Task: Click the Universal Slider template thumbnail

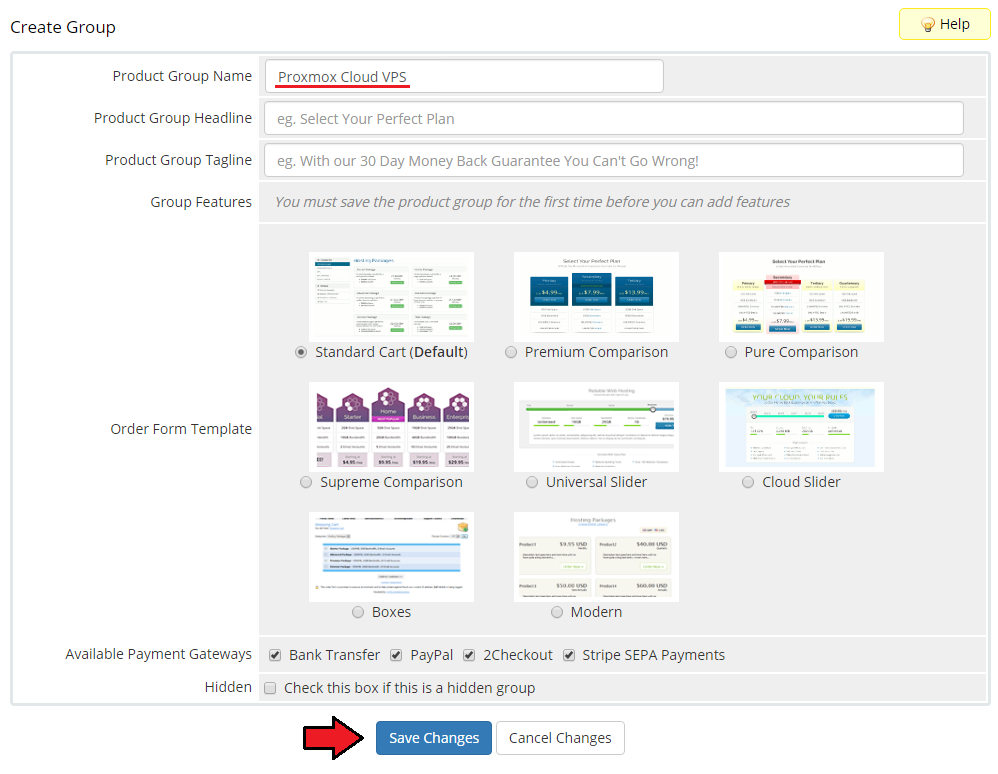Action: pyautogui.click(x=596, y=427)
